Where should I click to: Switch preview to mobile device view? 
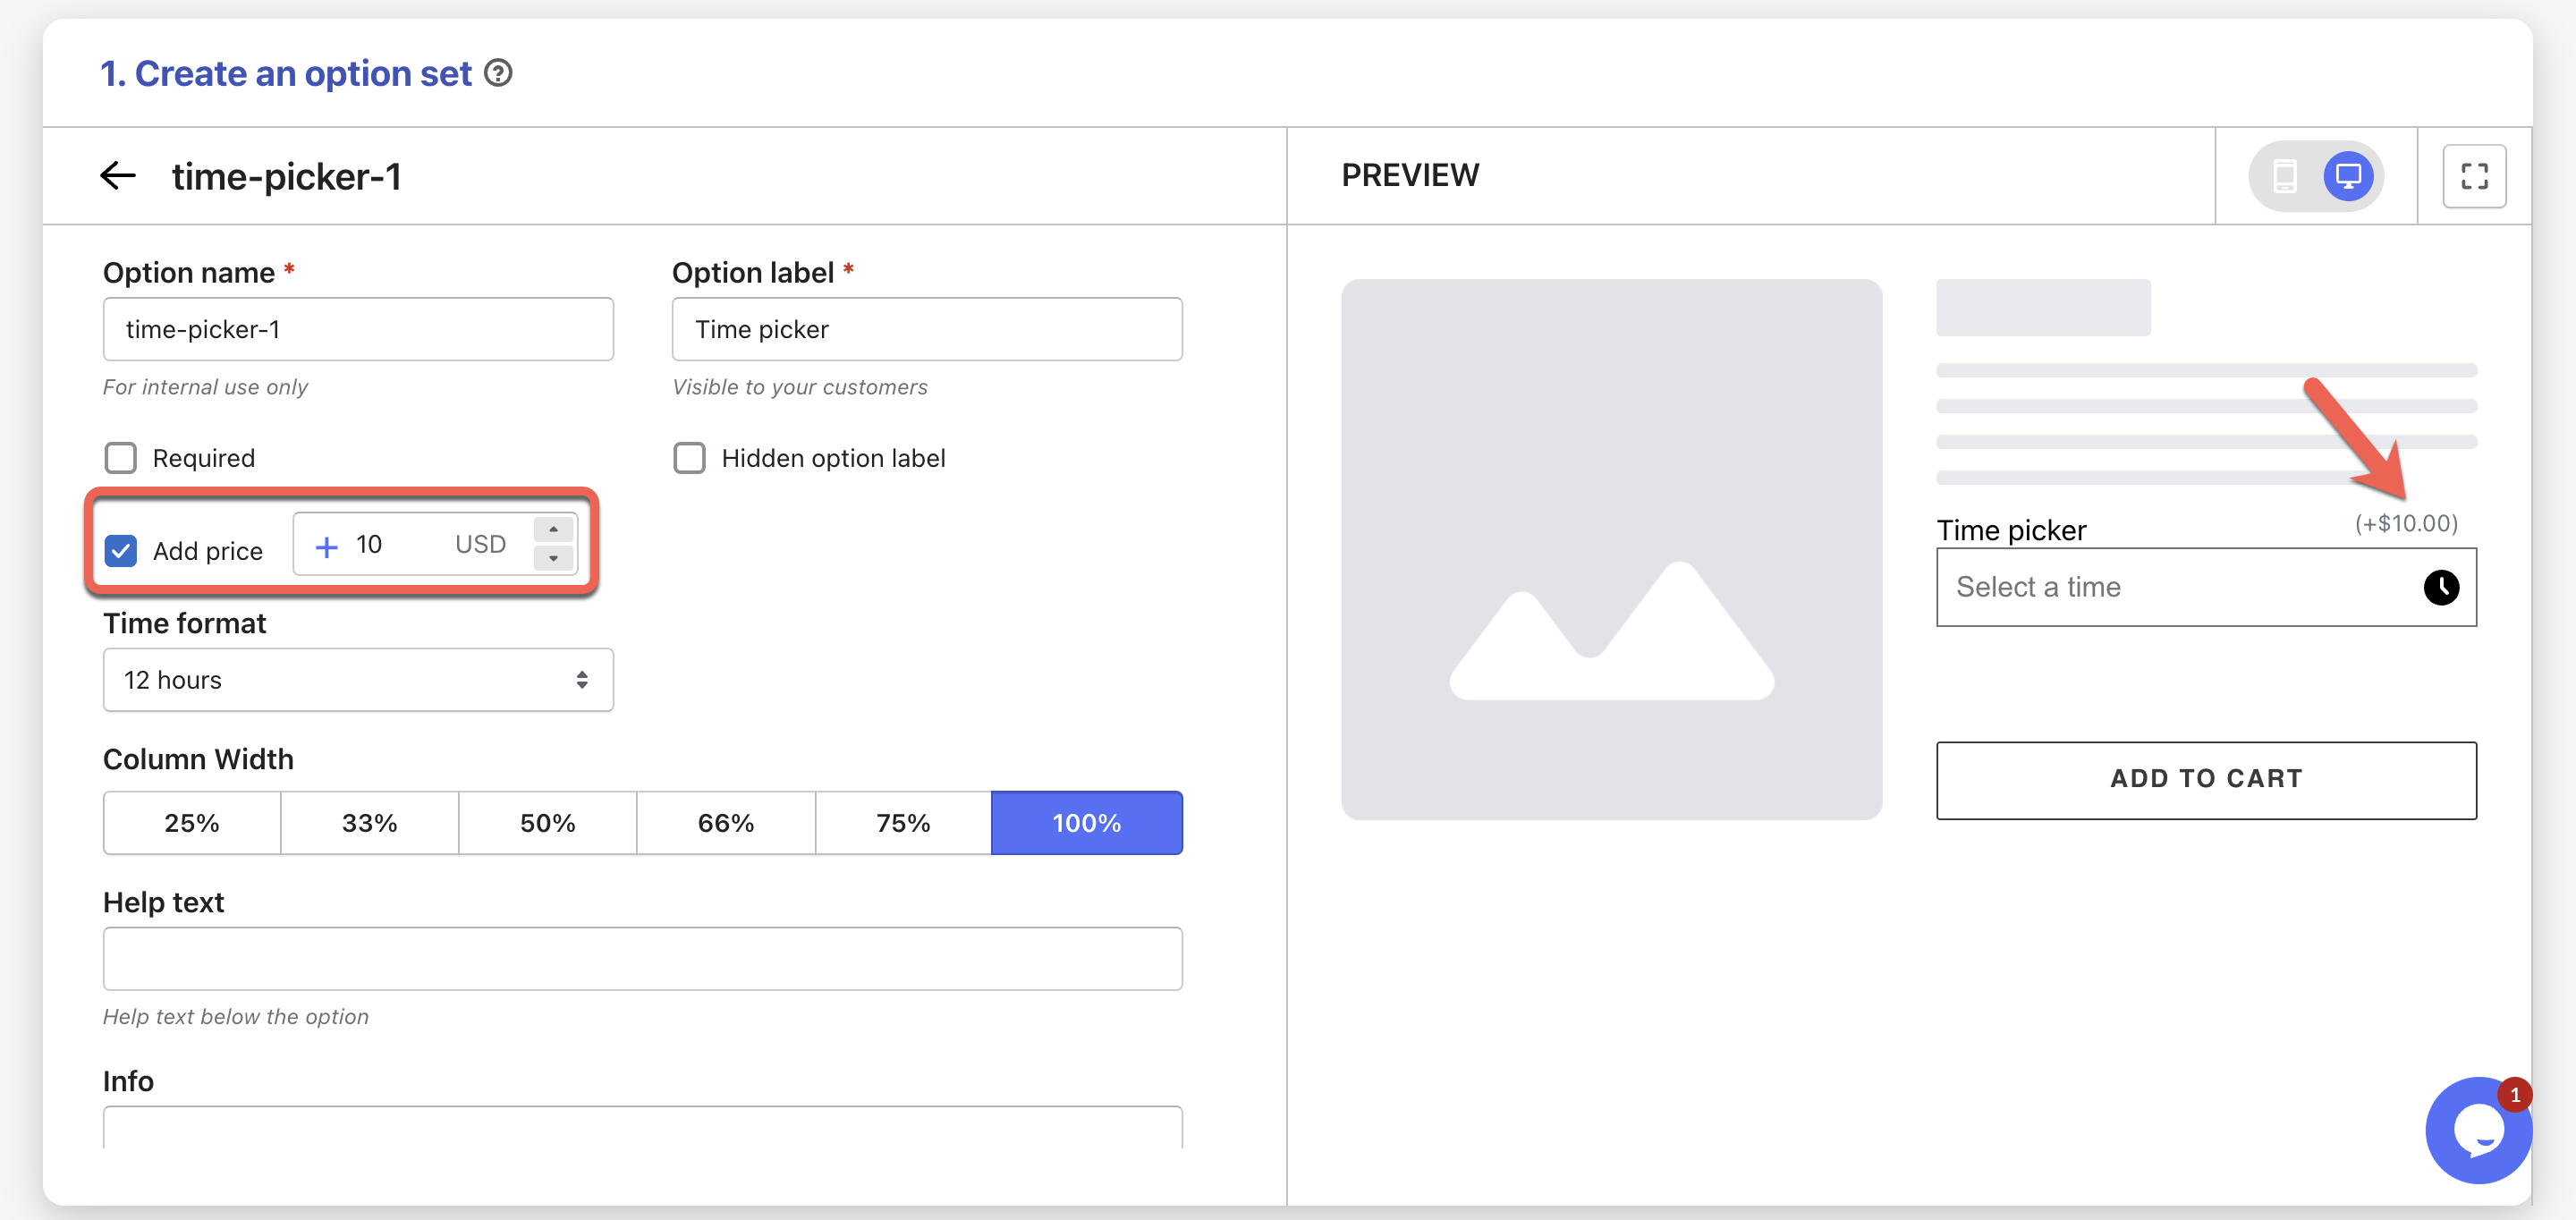point(2284,176)
